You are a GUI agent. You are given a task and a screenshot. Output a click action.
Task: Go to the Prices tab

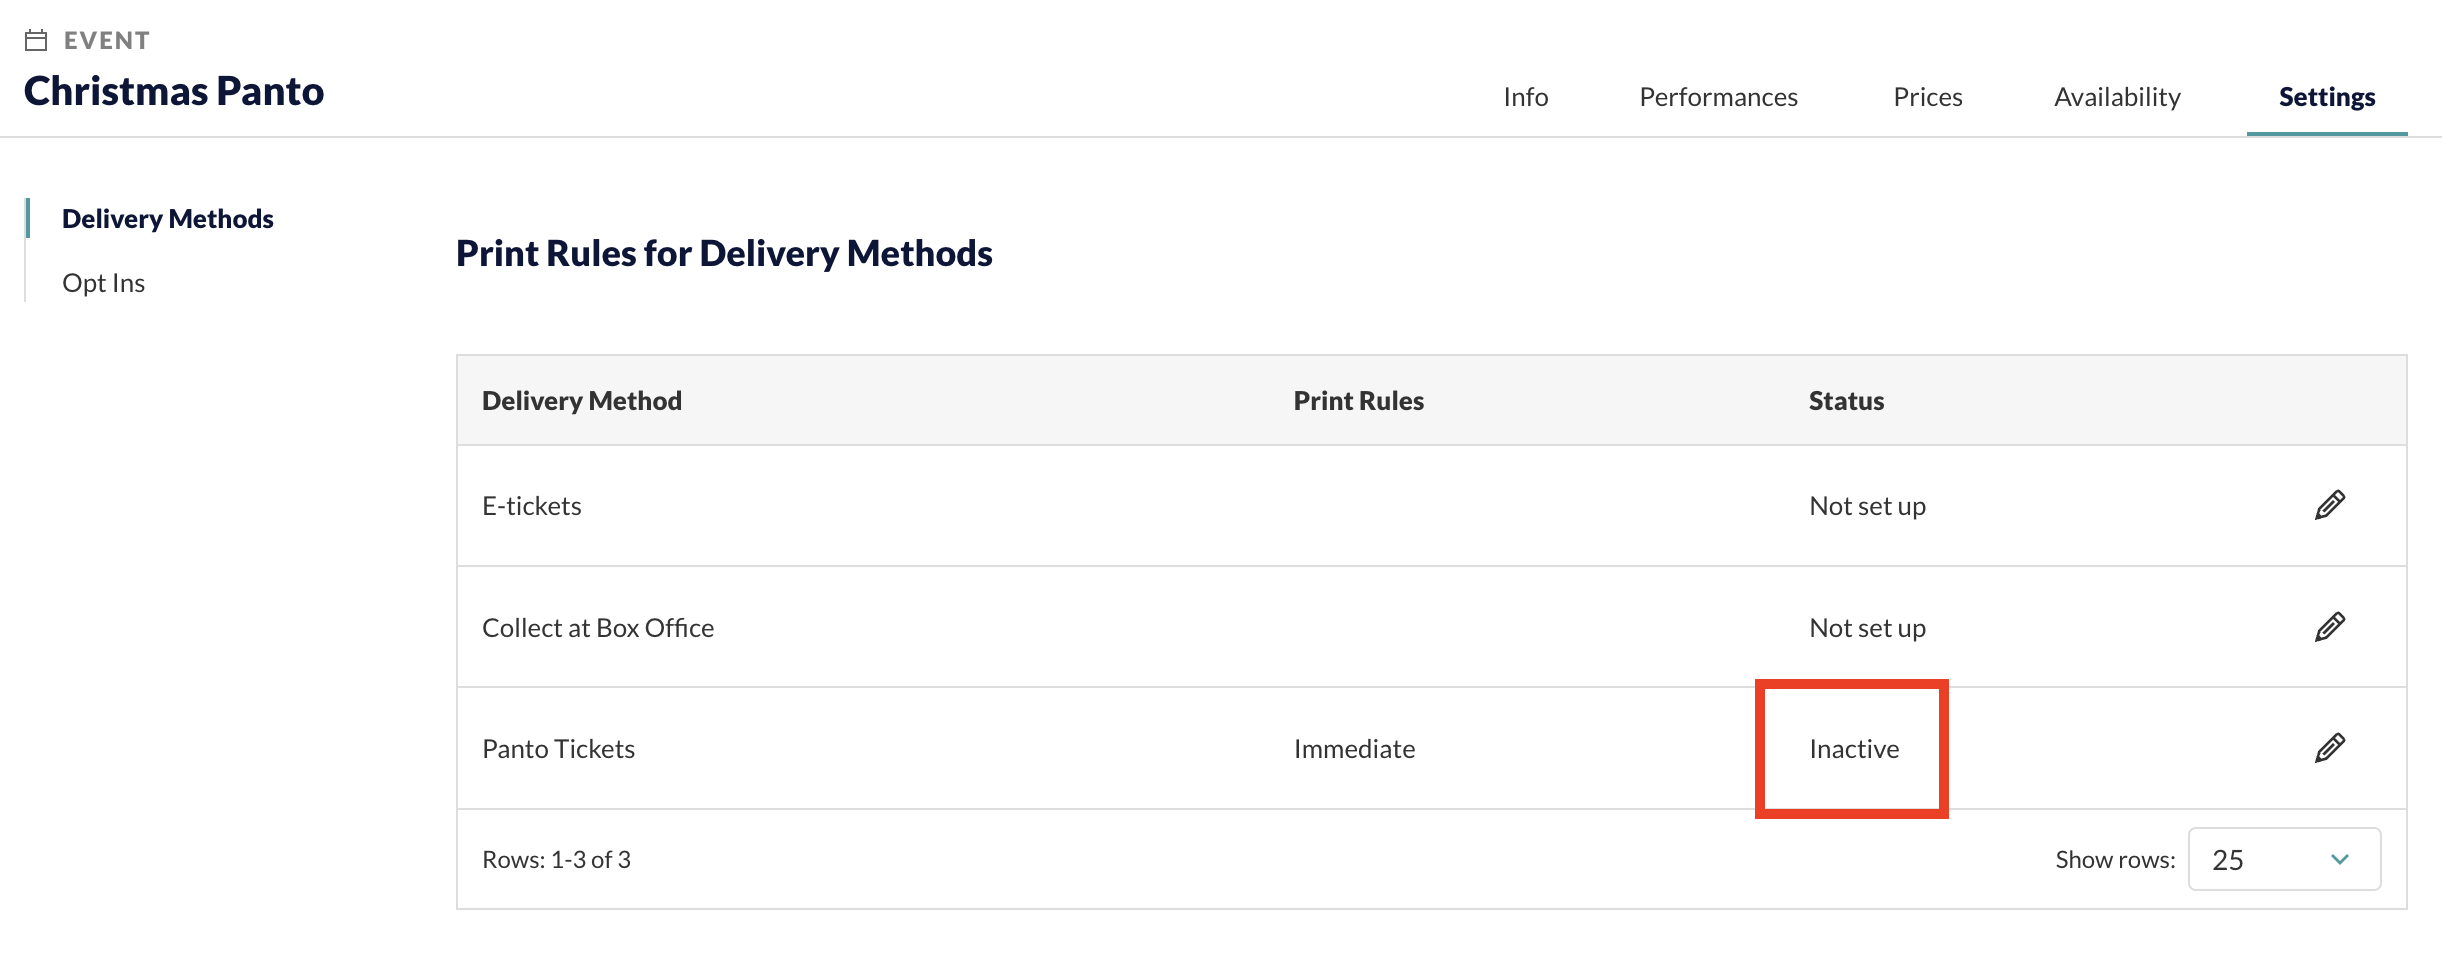point(1927,97)
